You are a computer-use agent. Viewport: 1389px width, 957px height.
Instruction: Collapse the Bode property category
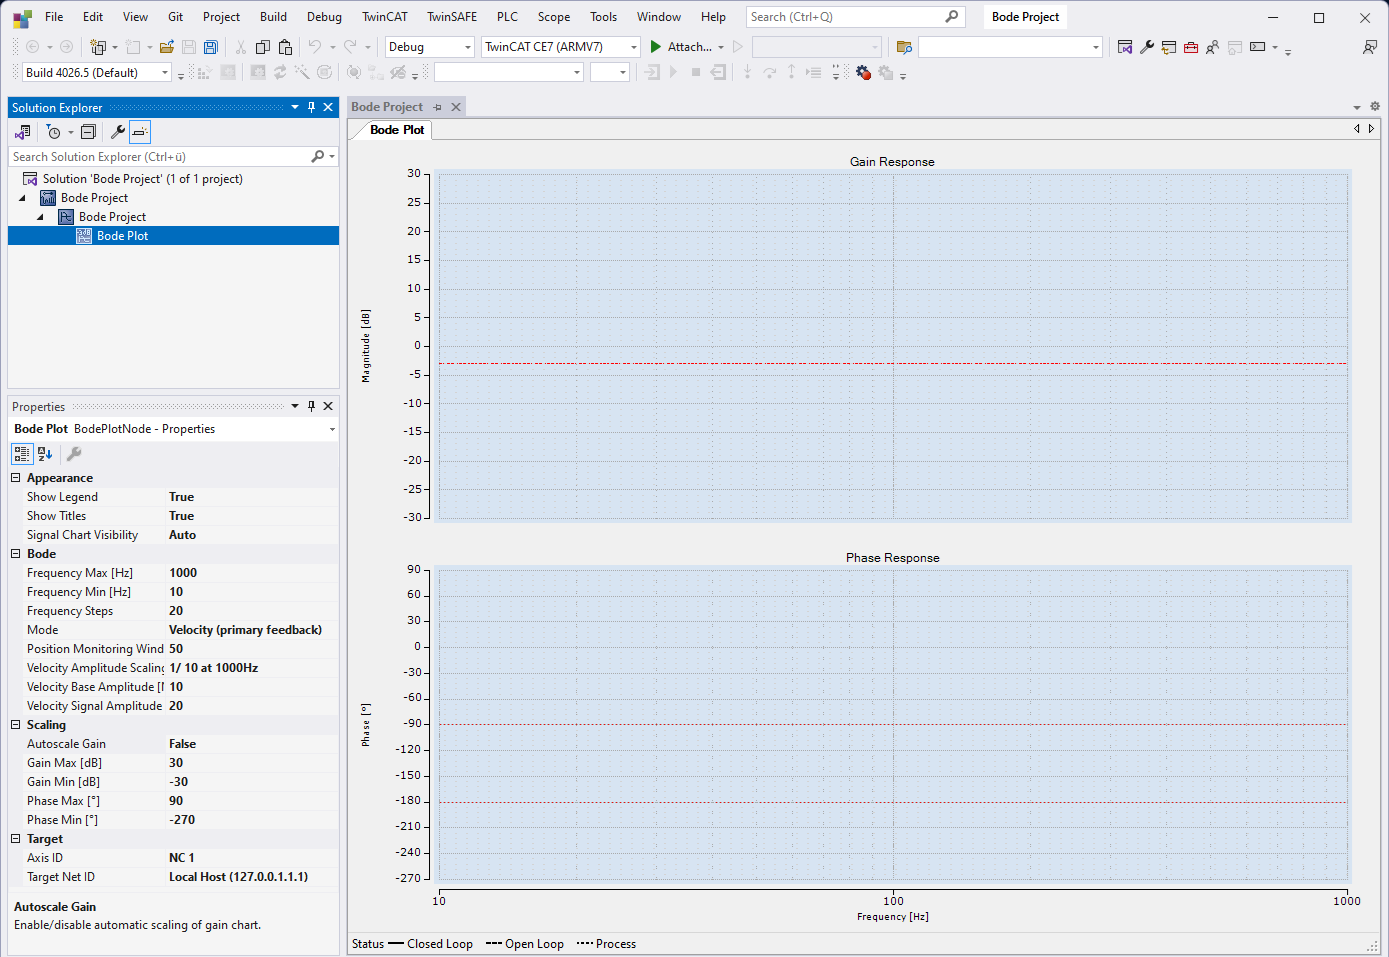click(16, 554)
